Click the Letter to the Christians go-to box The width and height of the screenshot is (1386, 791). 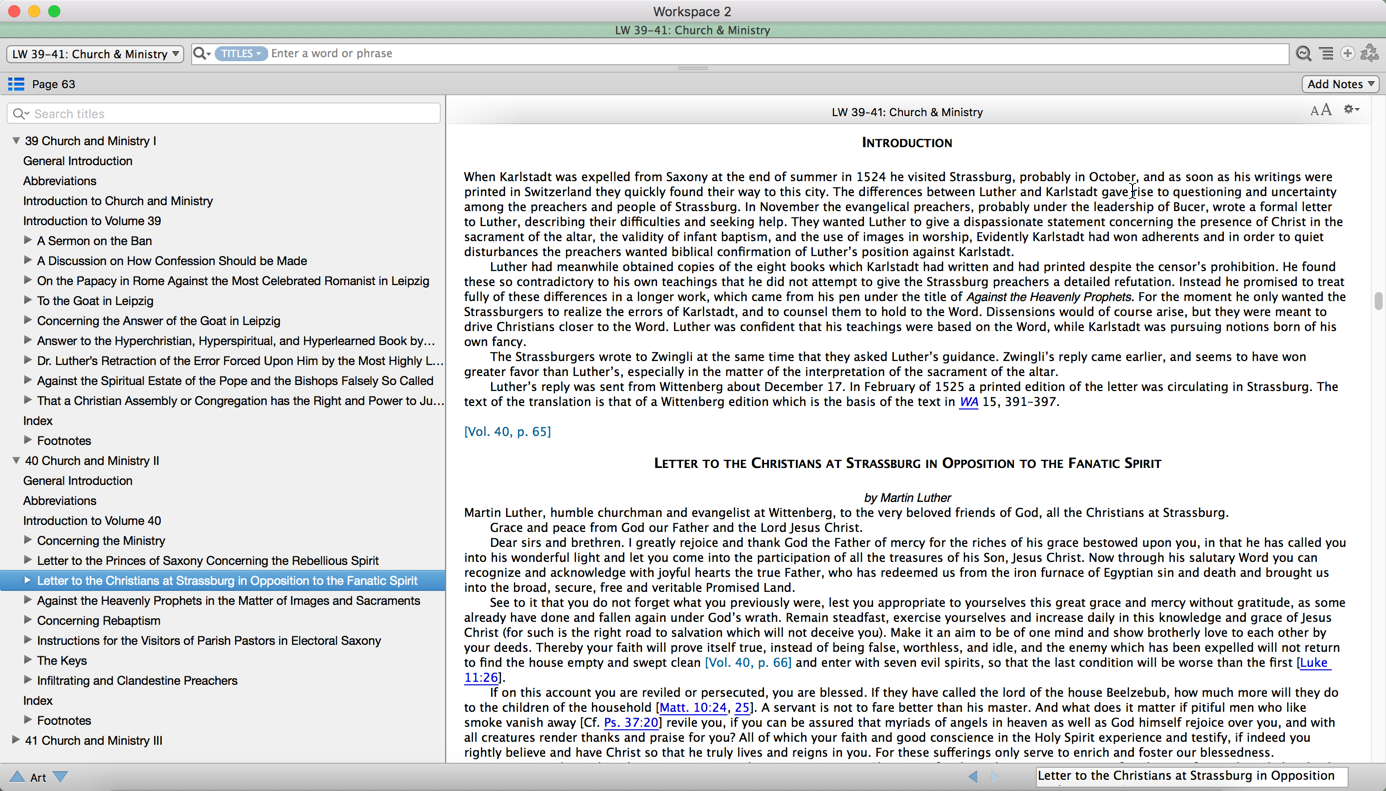(x=1192, y=776)
